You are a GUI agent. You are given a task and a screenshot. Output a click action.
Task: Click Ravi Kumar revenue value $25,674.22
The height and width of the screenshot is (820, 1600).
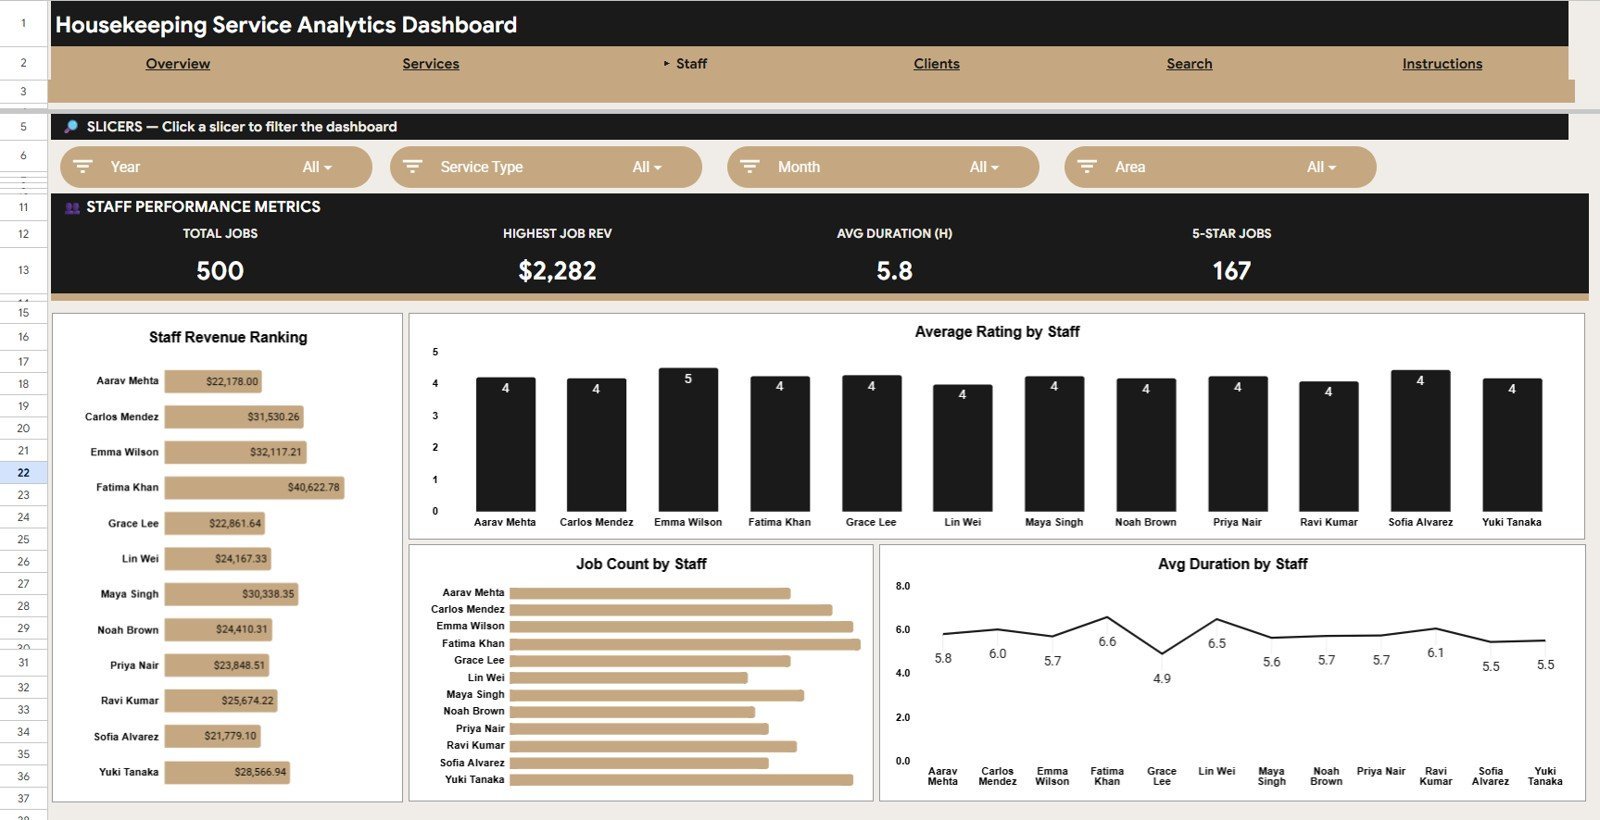247,700
